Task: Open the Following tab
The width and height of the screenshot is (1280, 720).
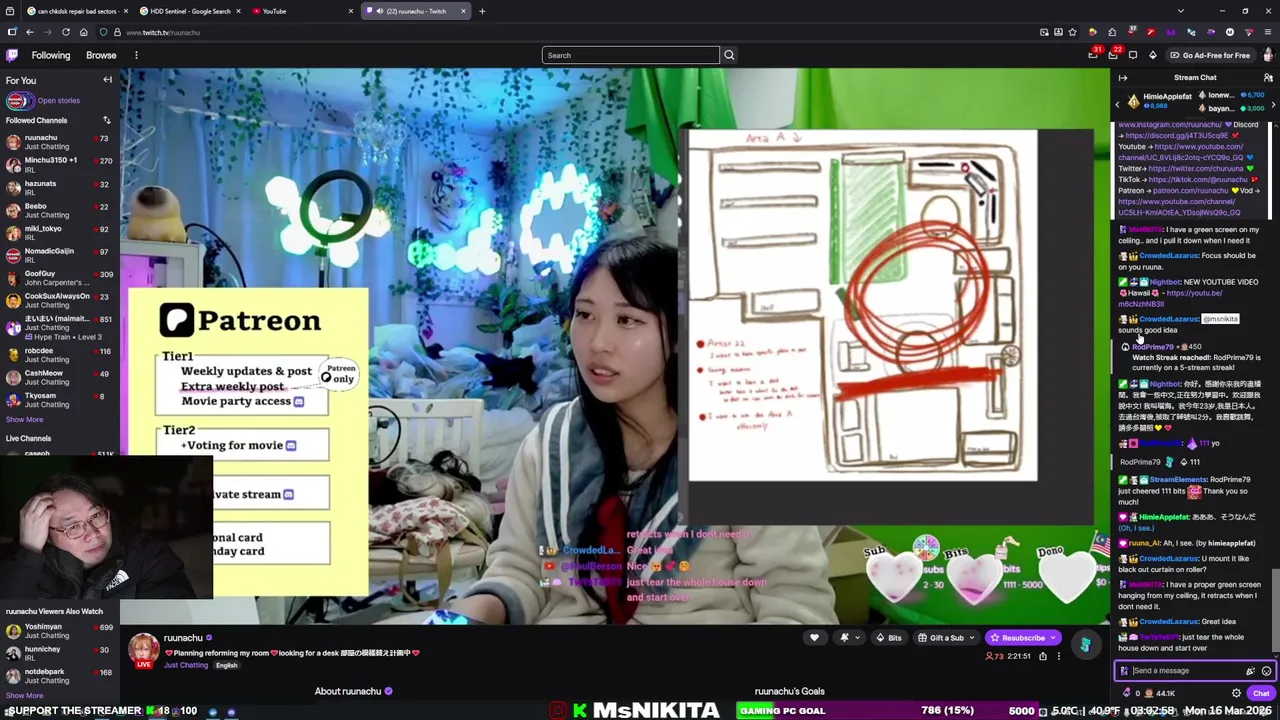Action: 50,55
